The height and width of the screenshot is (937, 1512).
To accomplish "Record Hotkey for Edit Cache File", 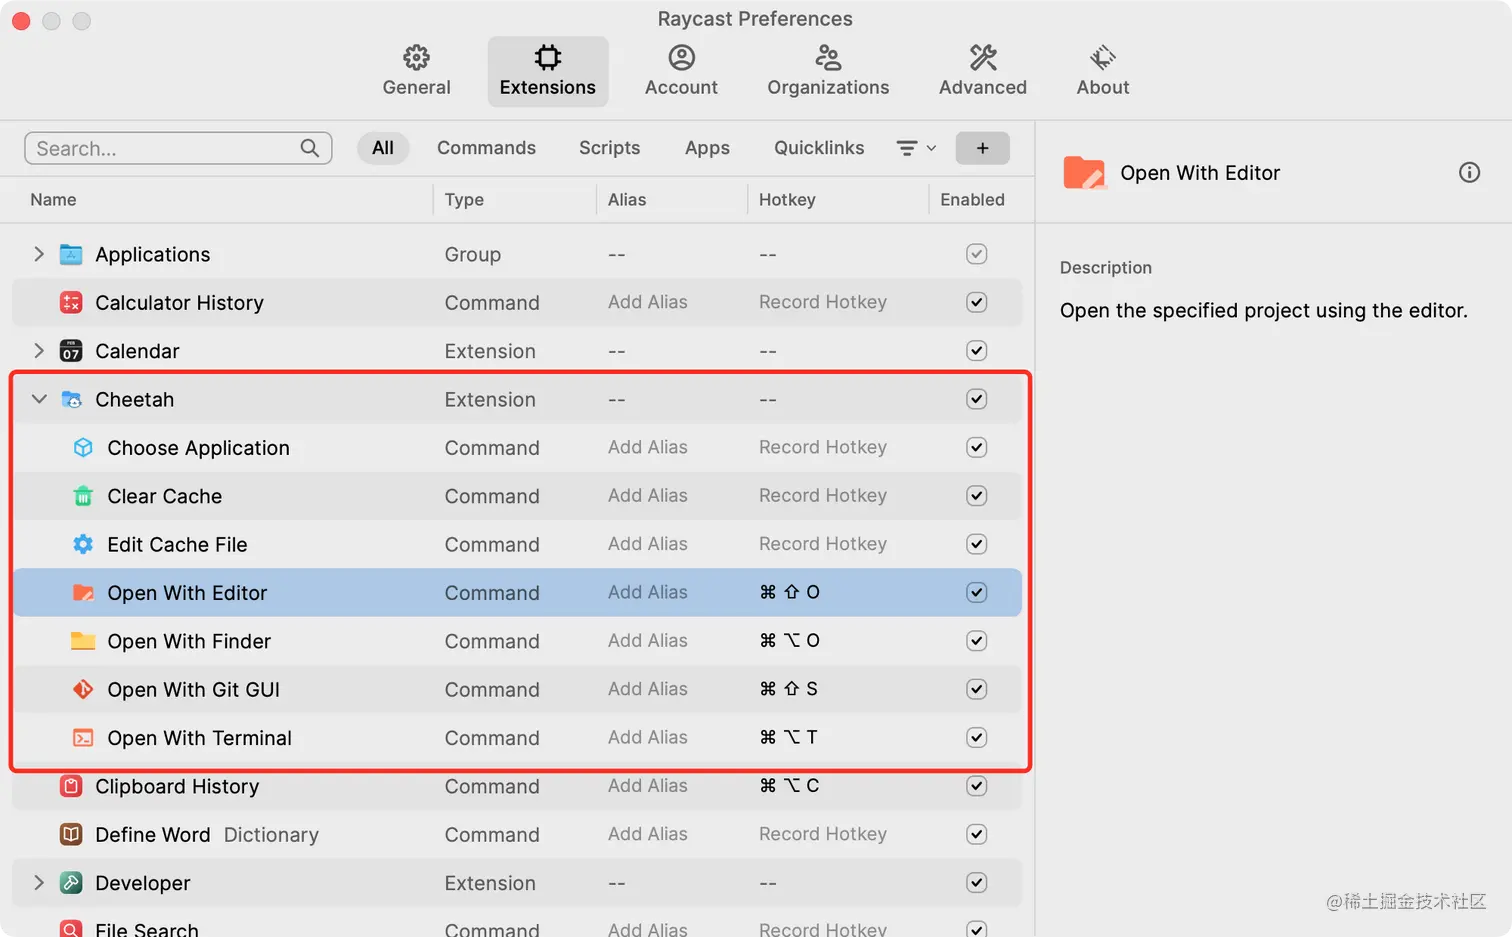I will click(823, 544).
